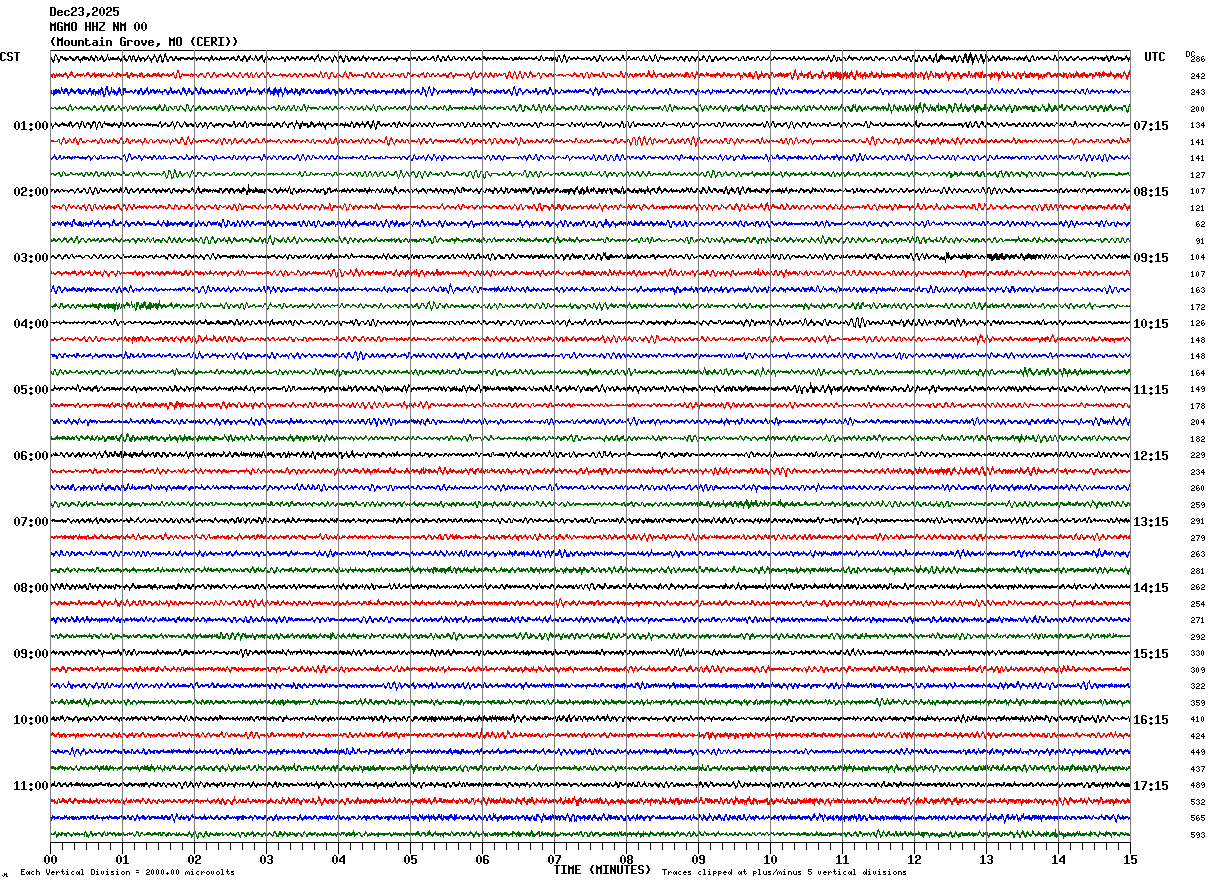Select the 06:00 CST time label
1210x886 pixels.
[31, 456]
